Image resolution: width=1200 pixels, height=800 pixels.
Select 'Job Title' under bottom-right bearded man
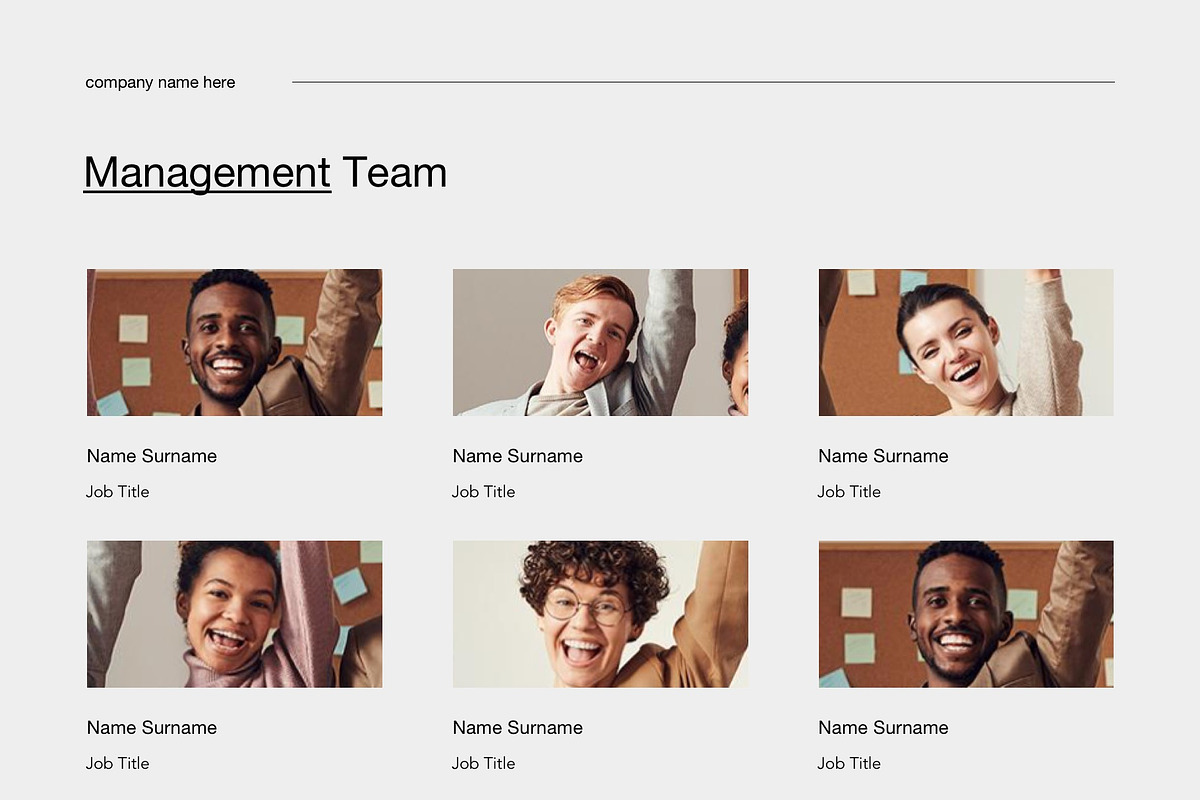850,764
